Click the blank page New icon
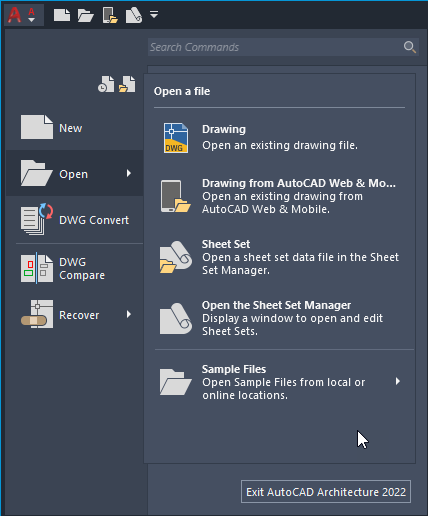 [x=37, y=127]
